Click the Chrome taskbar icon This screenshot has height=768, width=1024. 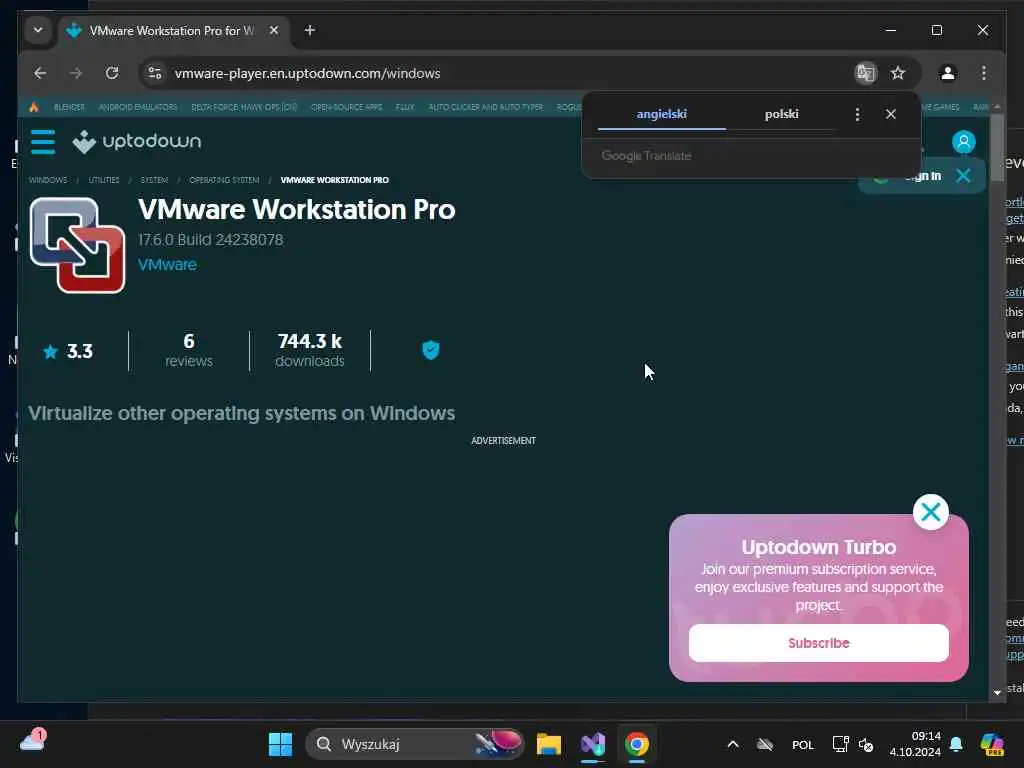click(637, 744)
